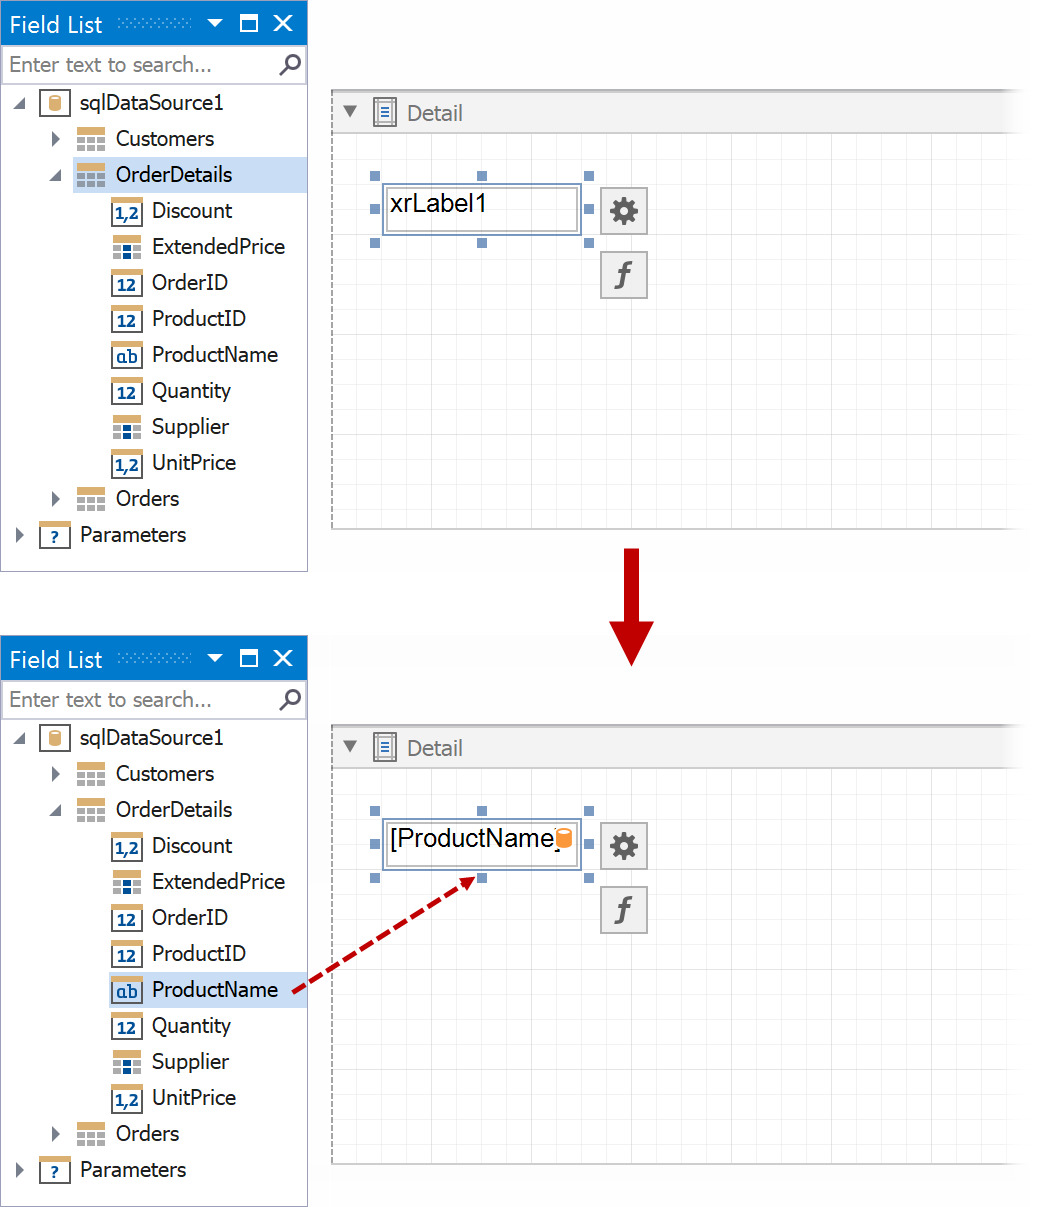Select the highlighted OrderDetails table
1041x1207 pixels.
(x=174, y=175)
